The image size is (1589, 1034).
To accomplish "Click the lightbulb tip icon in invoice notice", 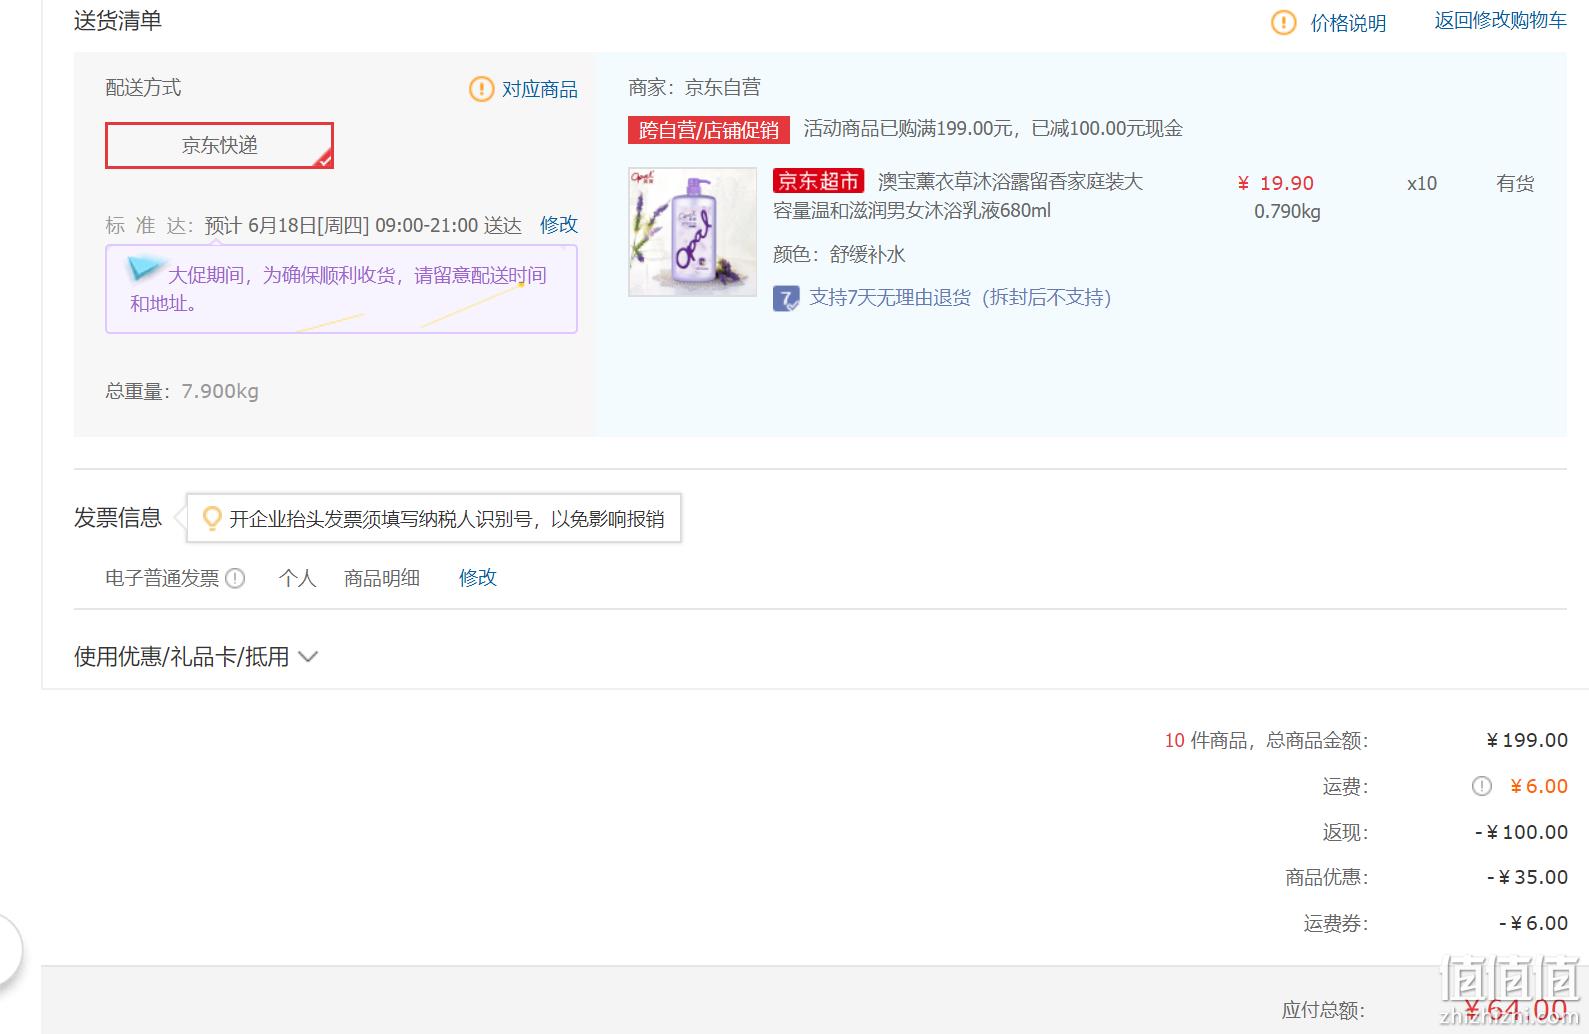I will (x=211, y=518).
